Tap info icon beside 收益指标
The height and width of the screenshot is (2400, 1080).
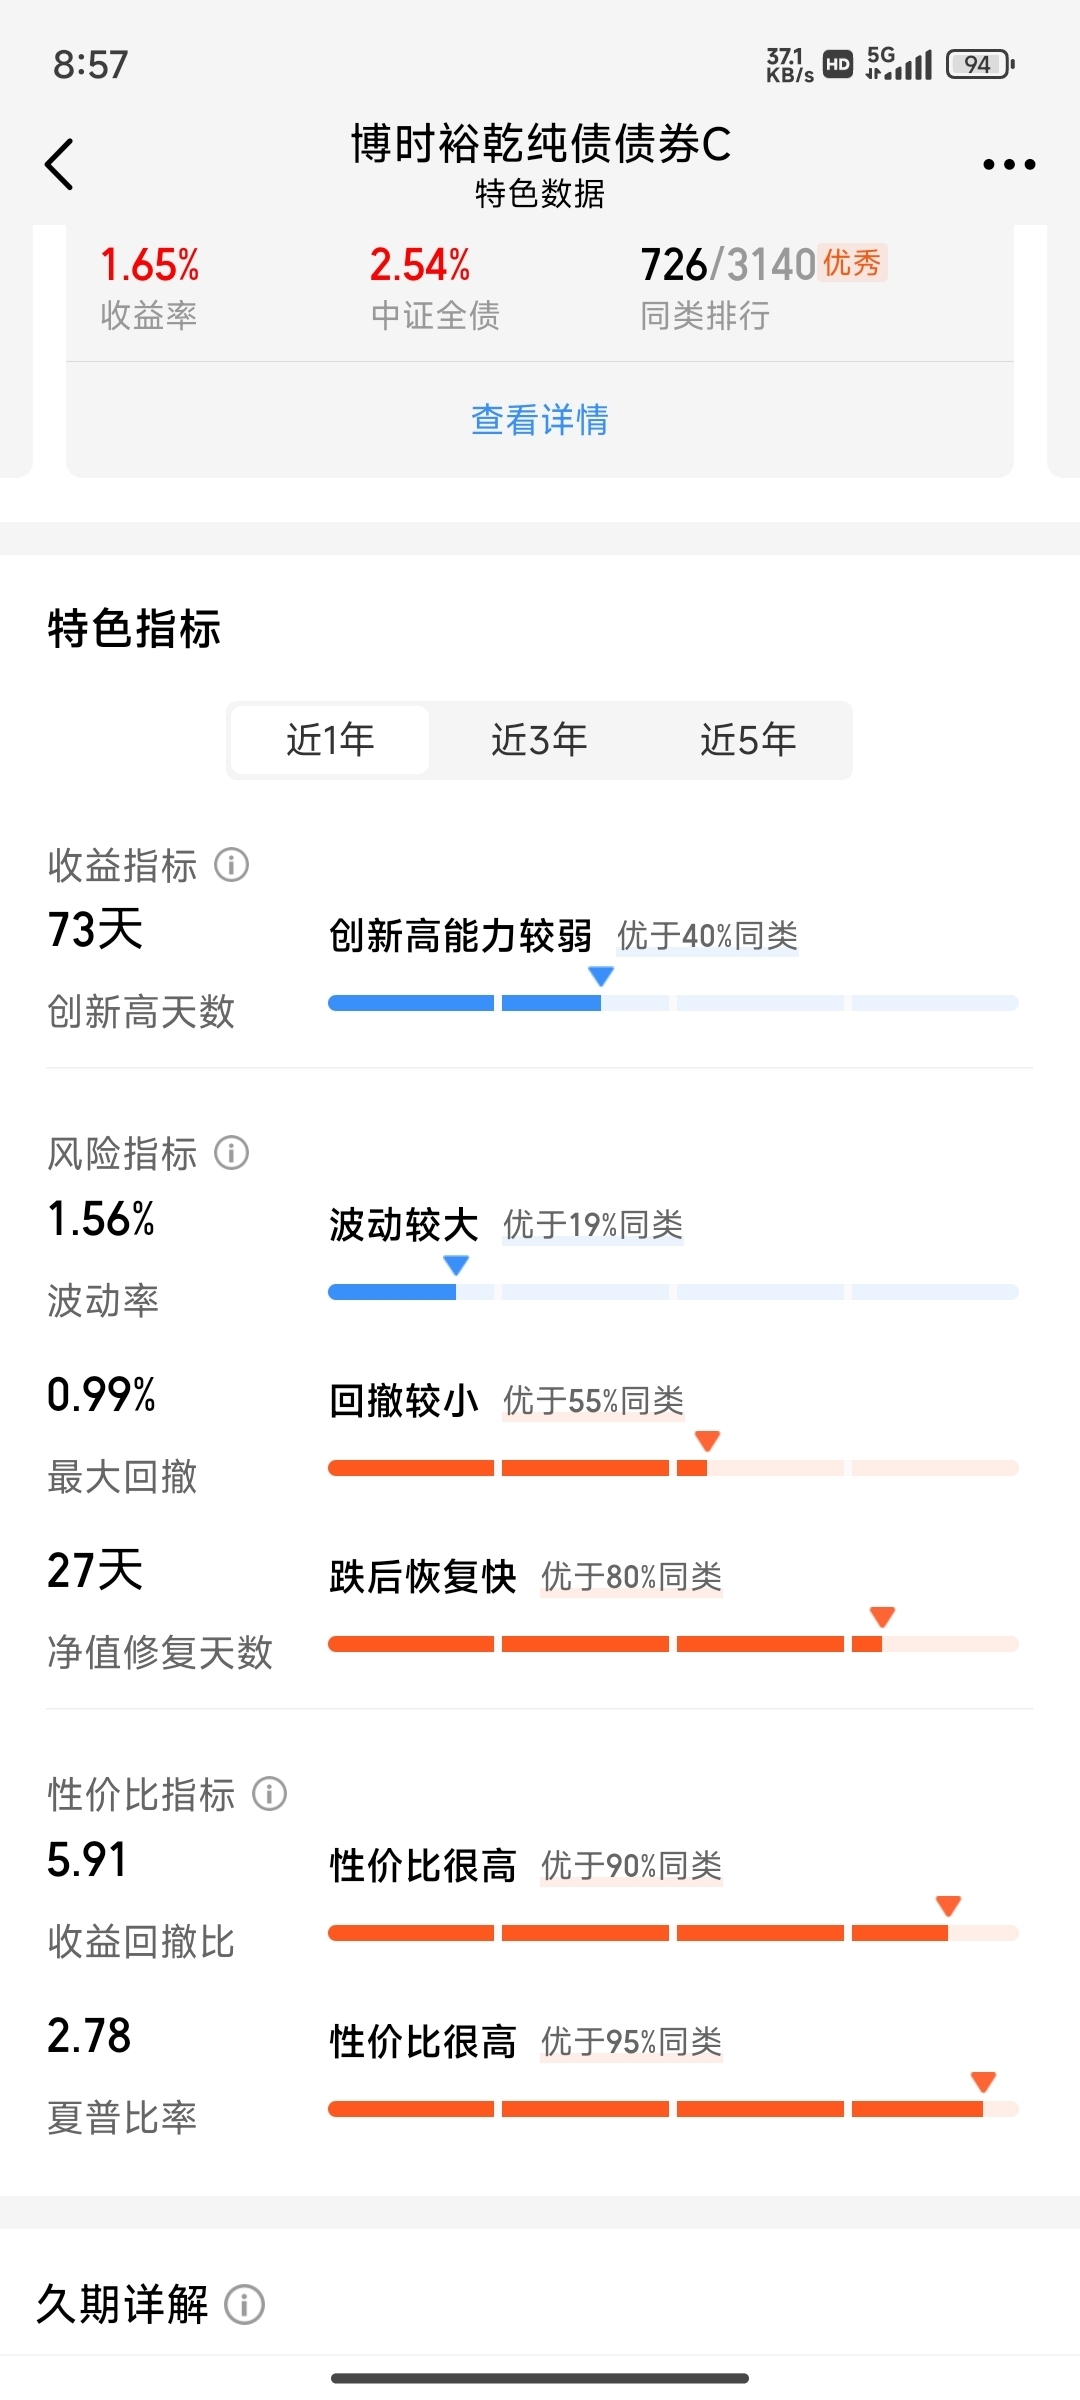click(x=232, y=865)
